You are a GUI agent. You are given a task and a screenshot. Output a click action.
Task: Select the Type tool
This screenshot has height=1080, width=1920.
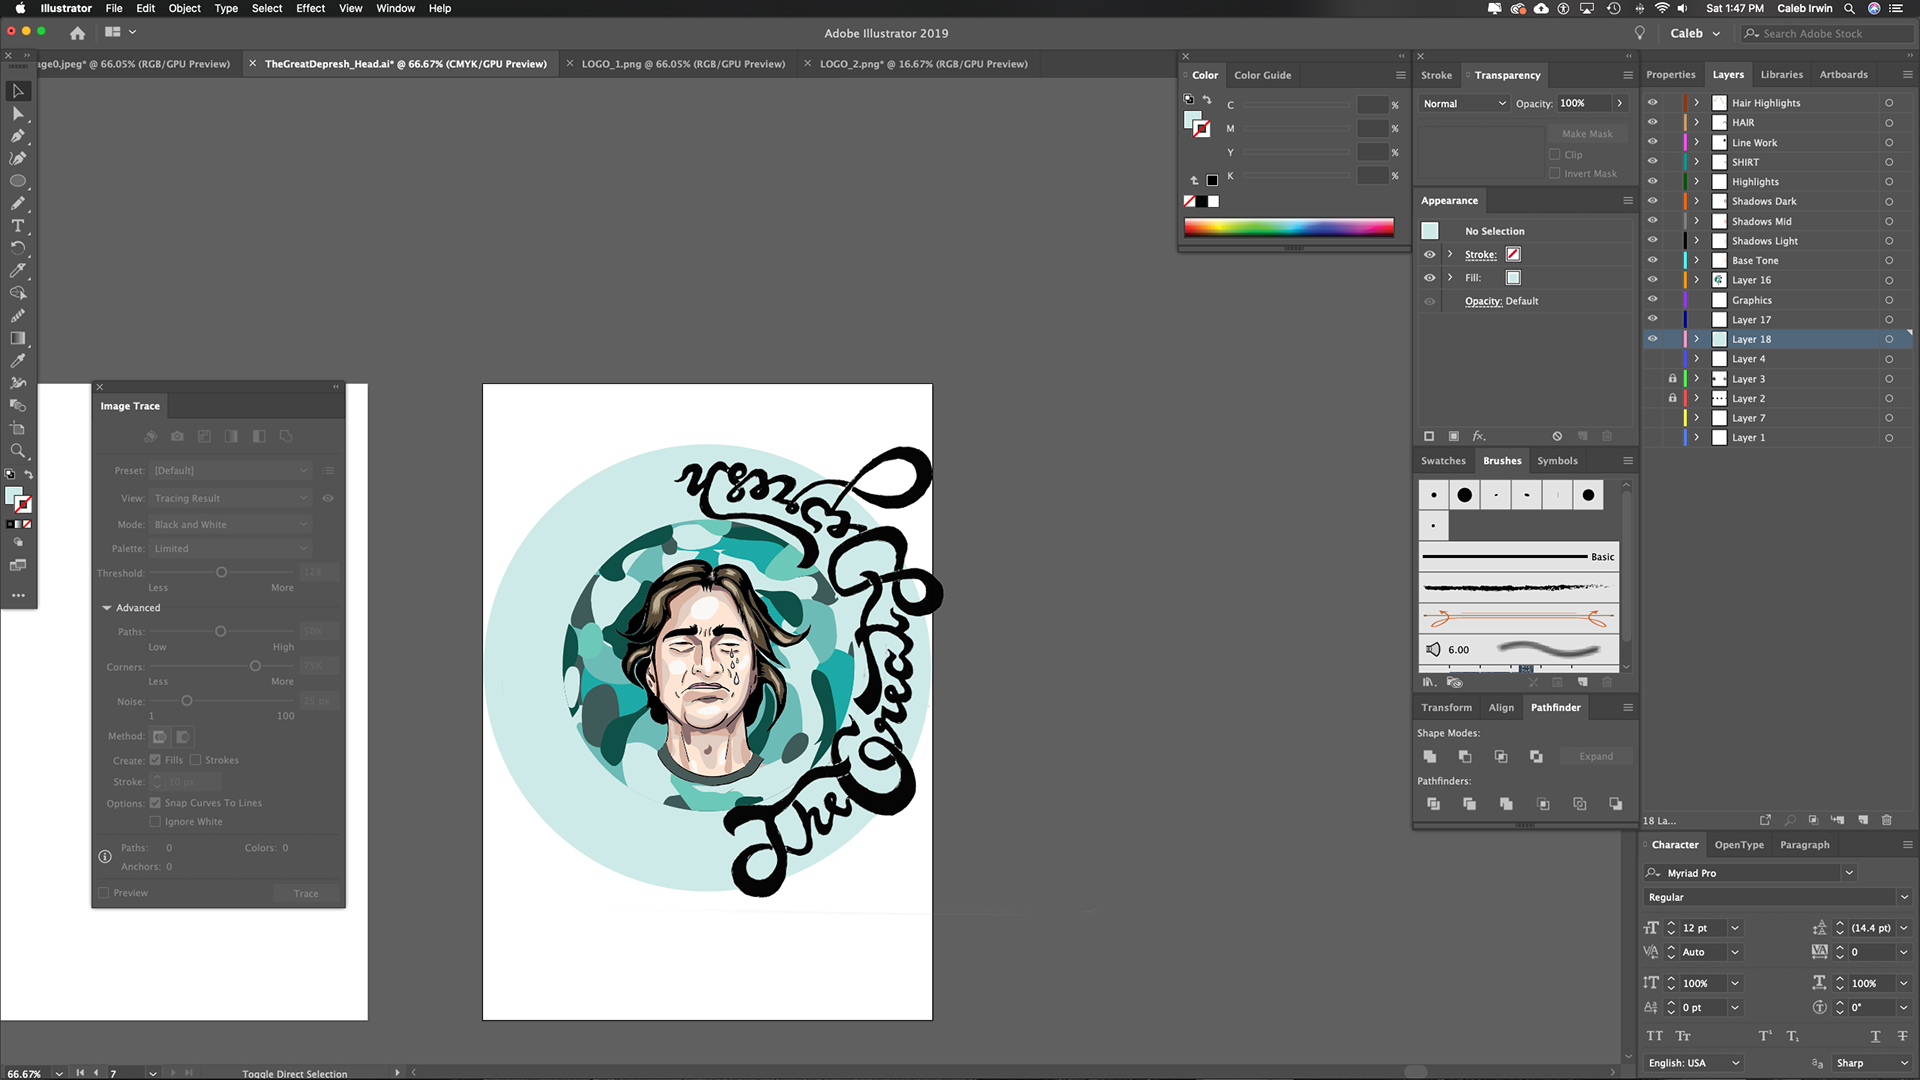click(18, 226)
